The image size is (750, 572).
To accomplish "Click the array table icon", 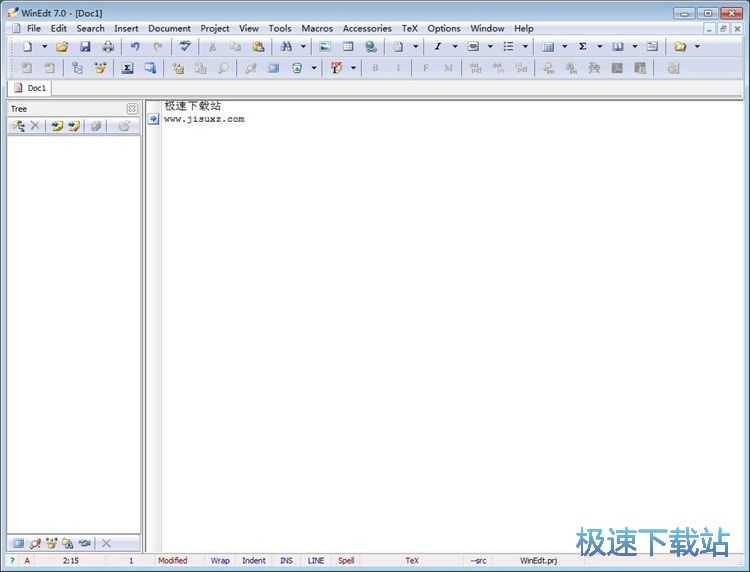I will coord(548,46).
